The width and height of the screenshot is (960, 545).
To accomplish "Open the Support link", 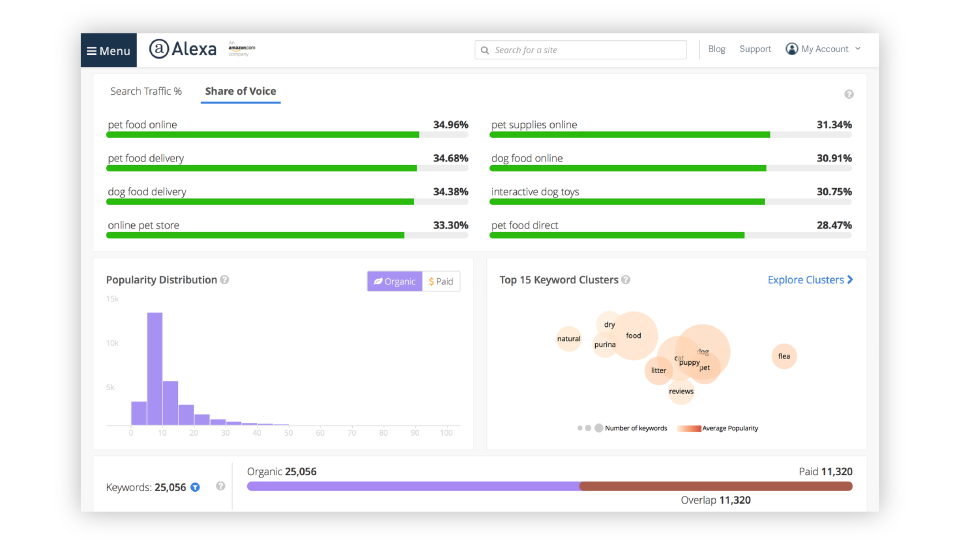I will point(755,49).
